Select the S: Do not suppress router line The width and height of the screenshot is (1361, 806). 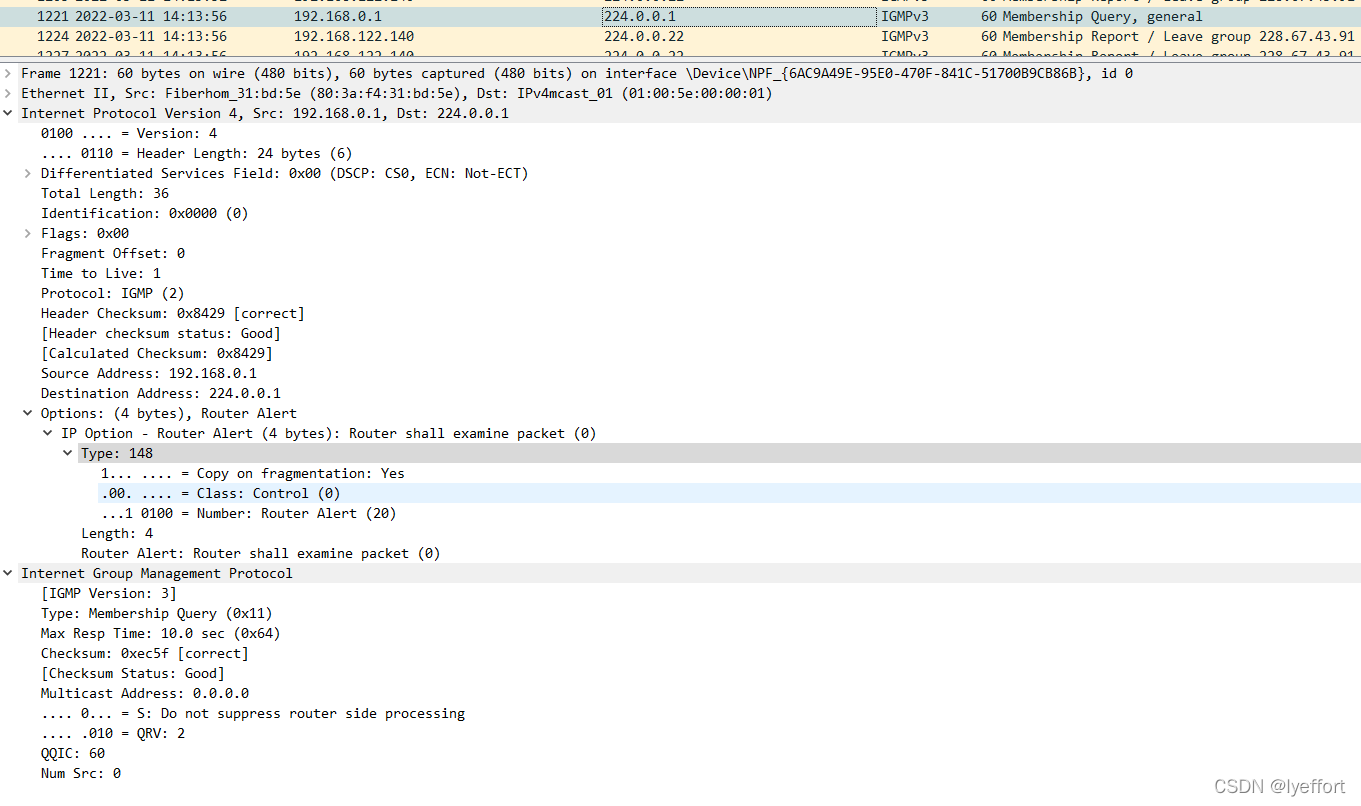(x=253, y=713)
